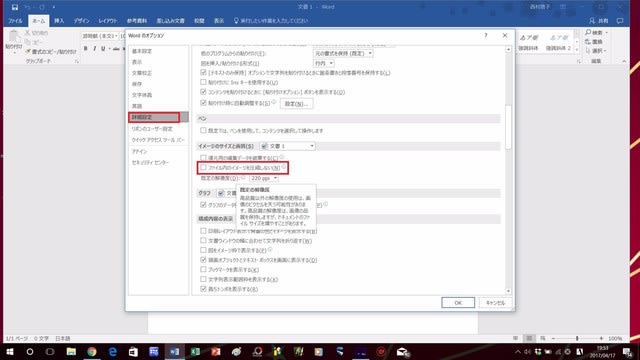This screenshot has height=360, width=640.
Task: Open Task View on the taskbar
Action: coord(50,351)
